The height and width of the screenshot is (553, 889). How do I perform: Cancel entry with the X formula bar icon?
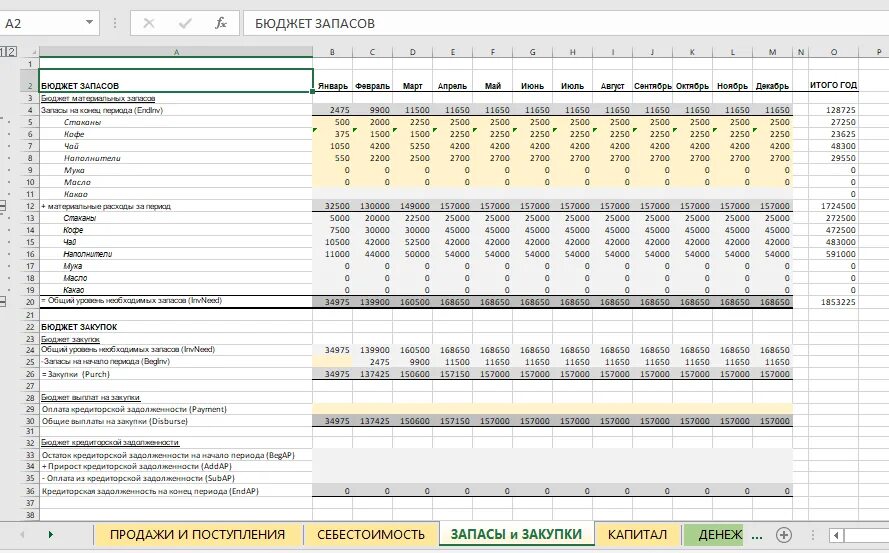pos(149,23)
